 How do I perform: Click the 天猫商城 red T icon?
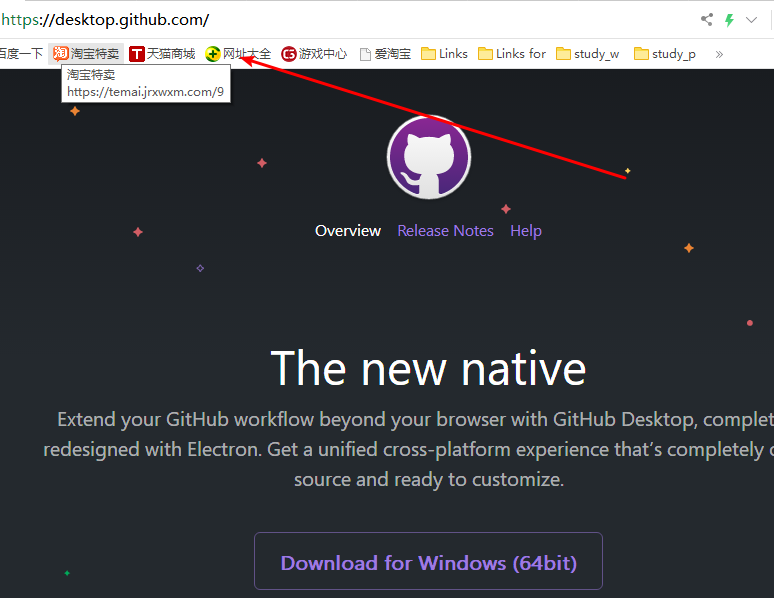pyautogui.click(x=137, y=54)
